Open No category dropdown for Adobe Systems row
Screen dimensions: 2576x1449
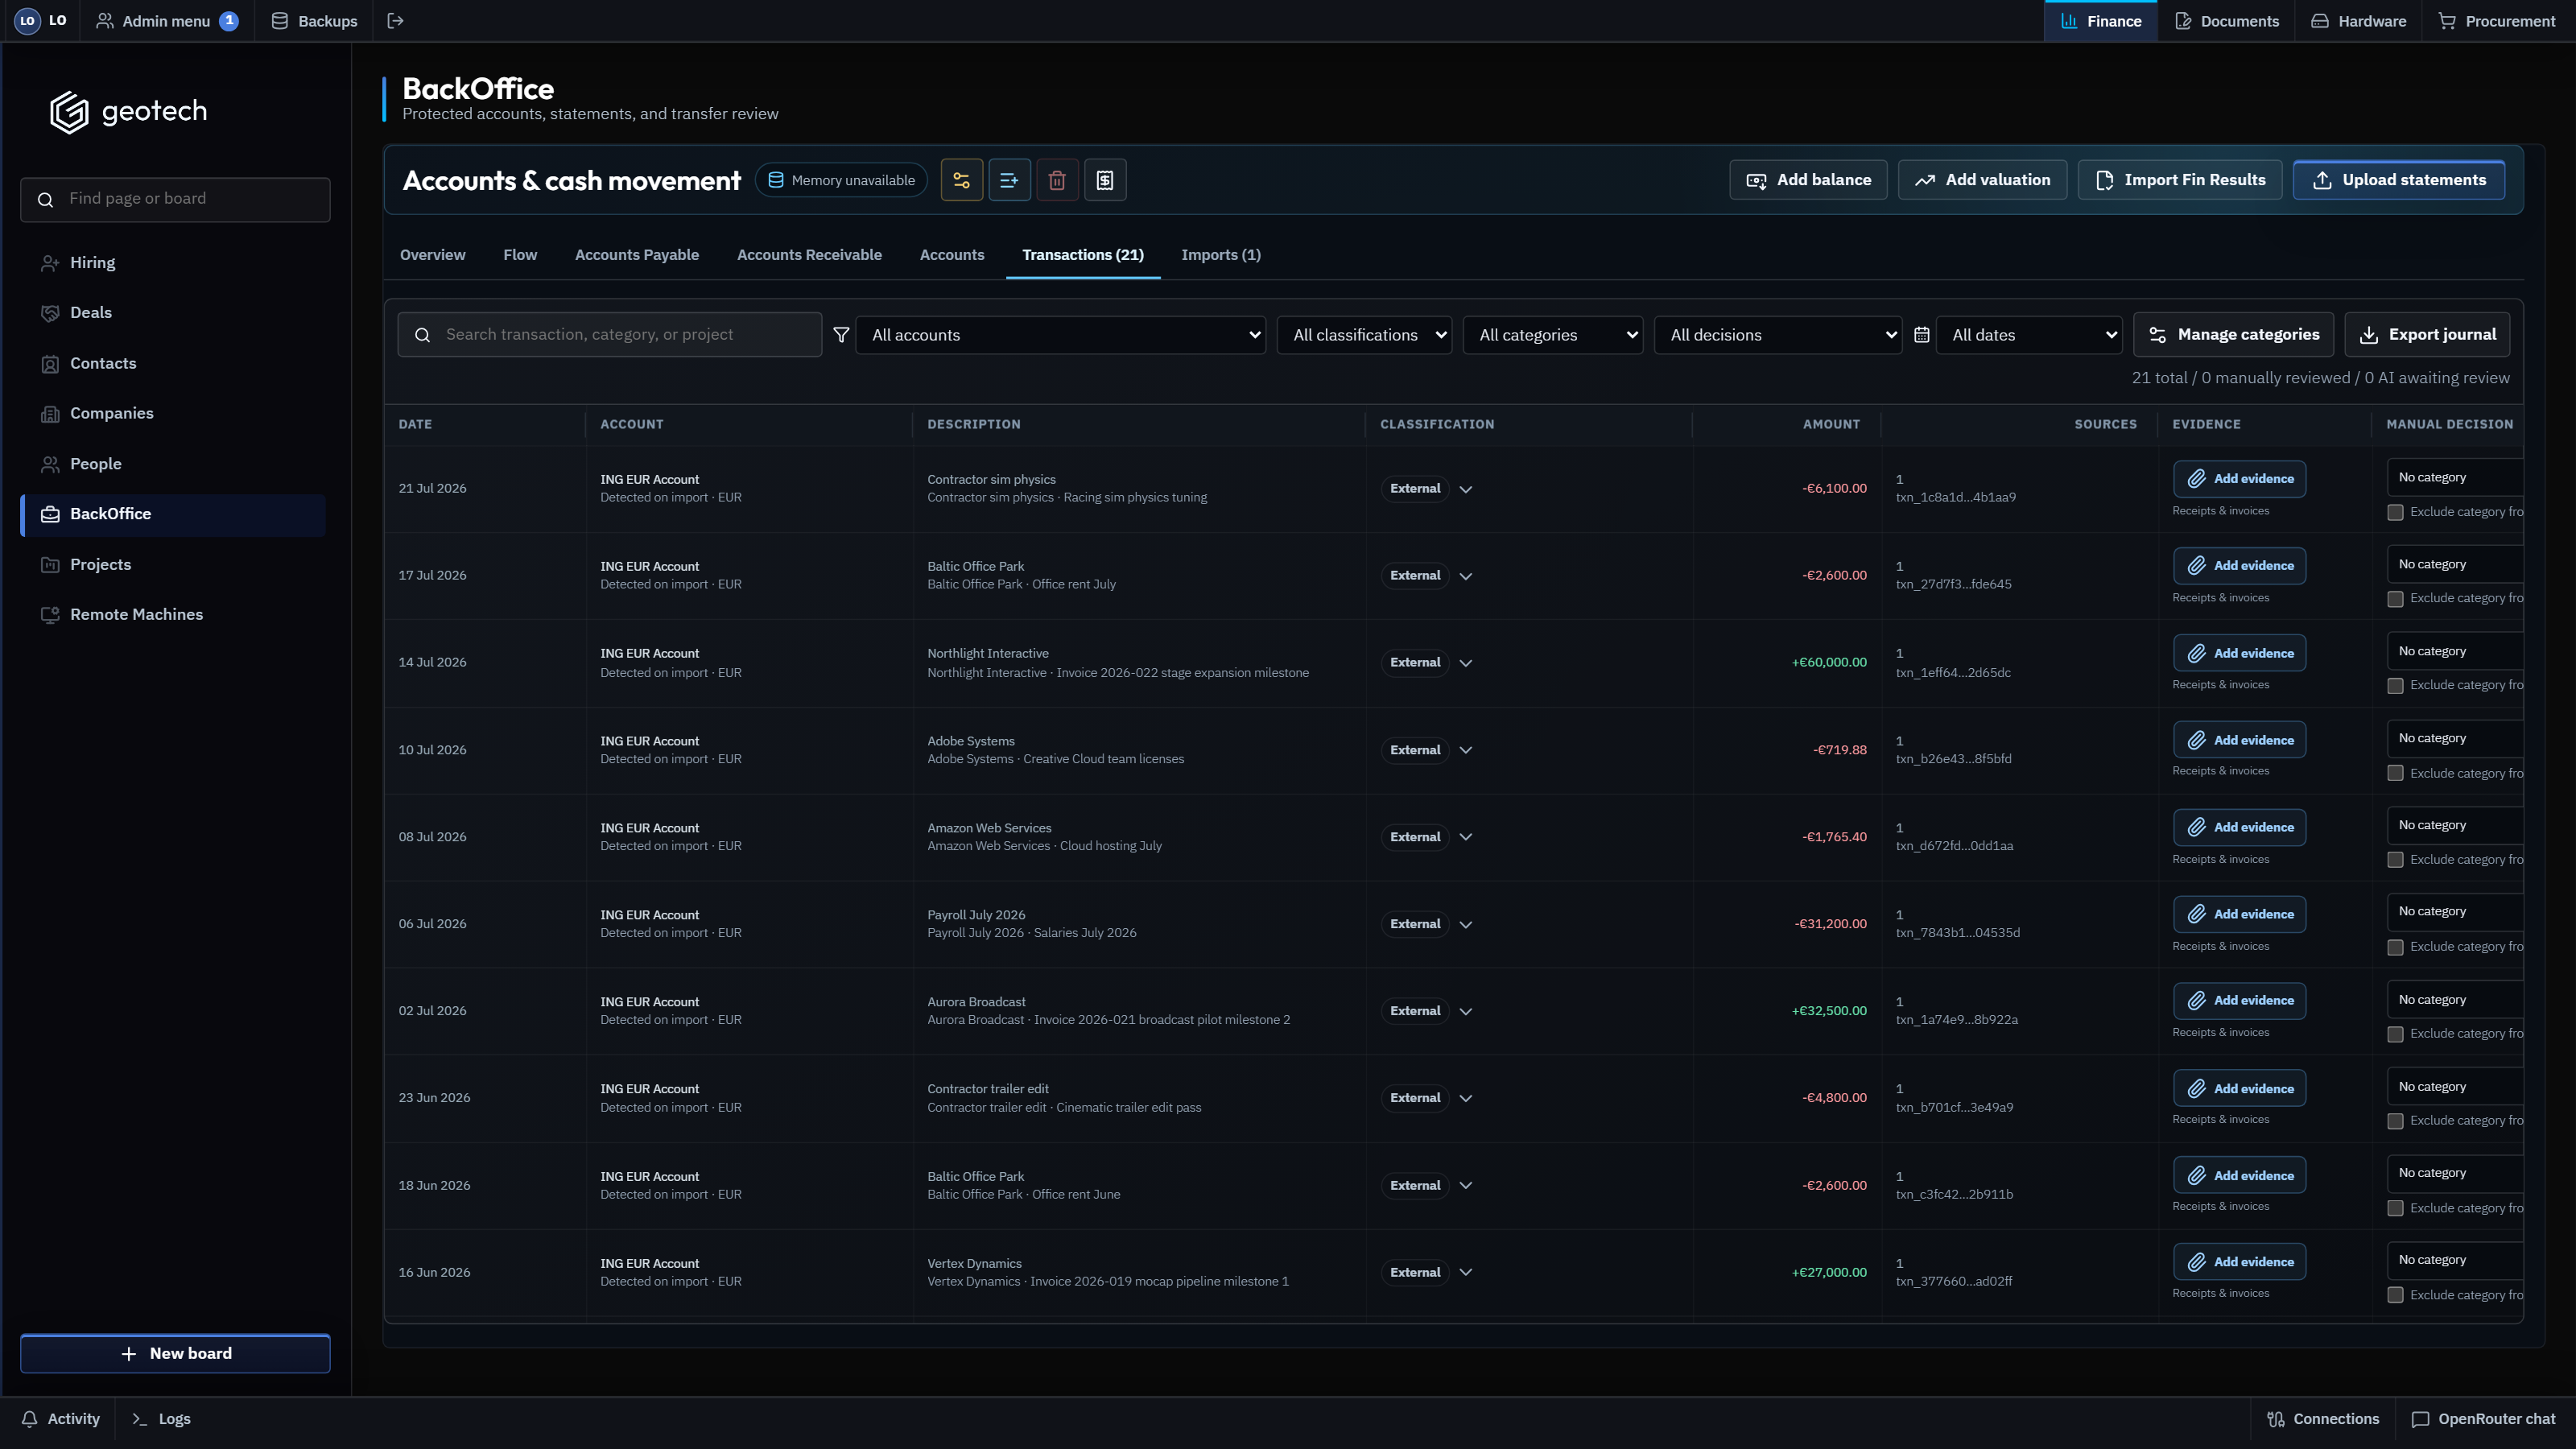click(x=2455, y=738)
